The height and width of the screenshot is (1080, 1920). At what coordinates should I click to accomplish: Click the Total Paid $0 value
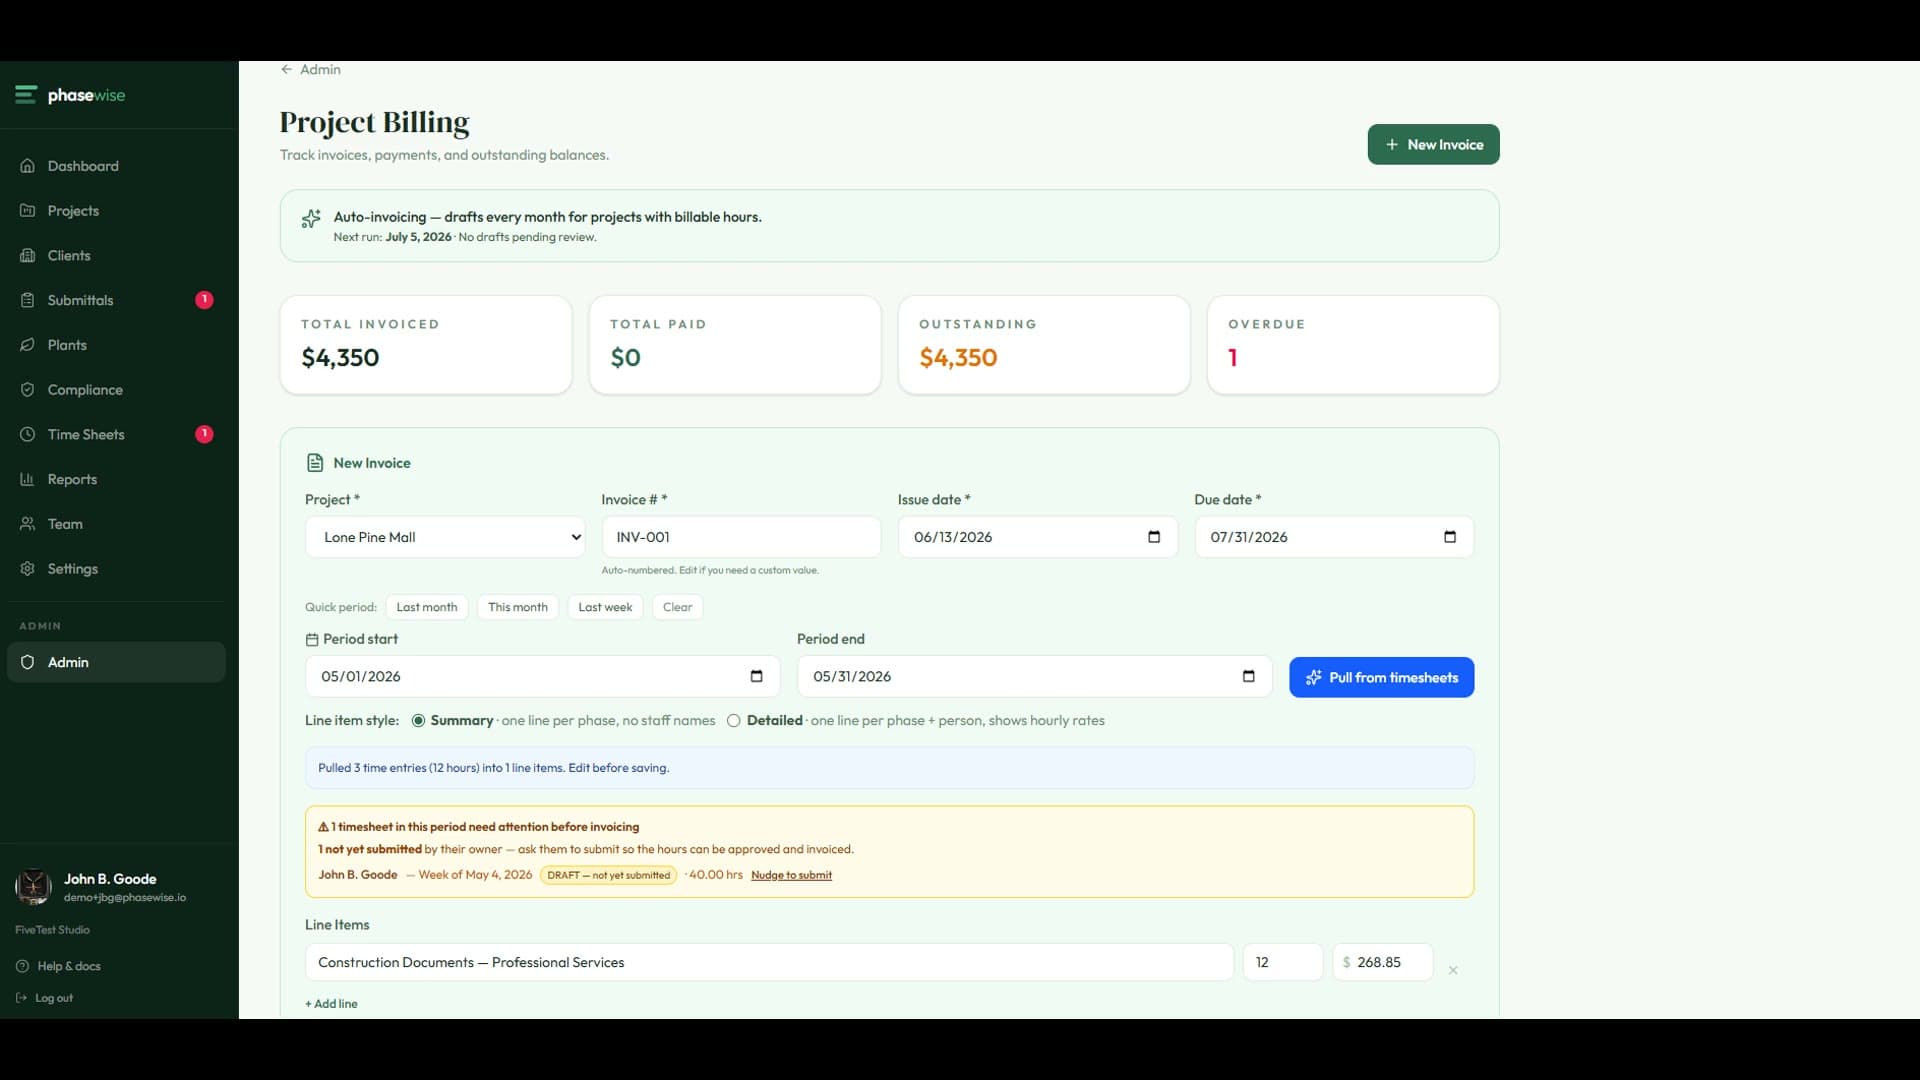click(625, 358)
